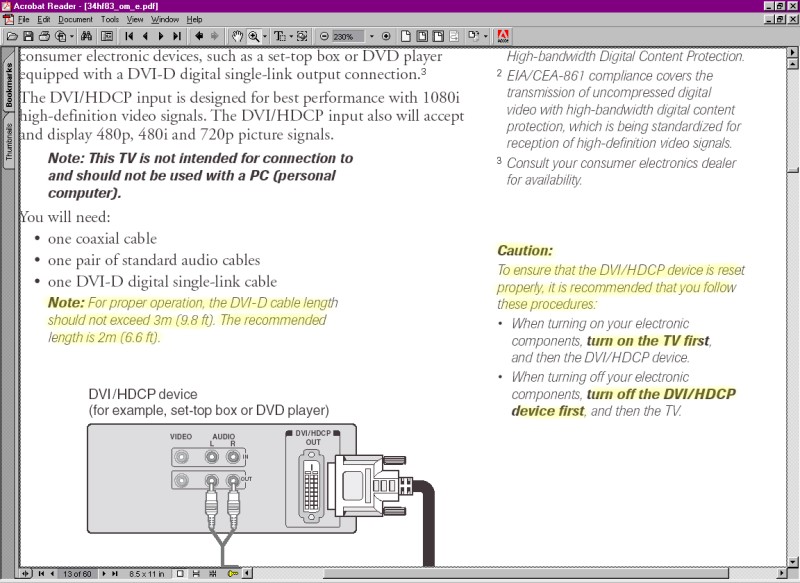
Task: Select the Graphics Select tool
Action: (x=302, y=36)
